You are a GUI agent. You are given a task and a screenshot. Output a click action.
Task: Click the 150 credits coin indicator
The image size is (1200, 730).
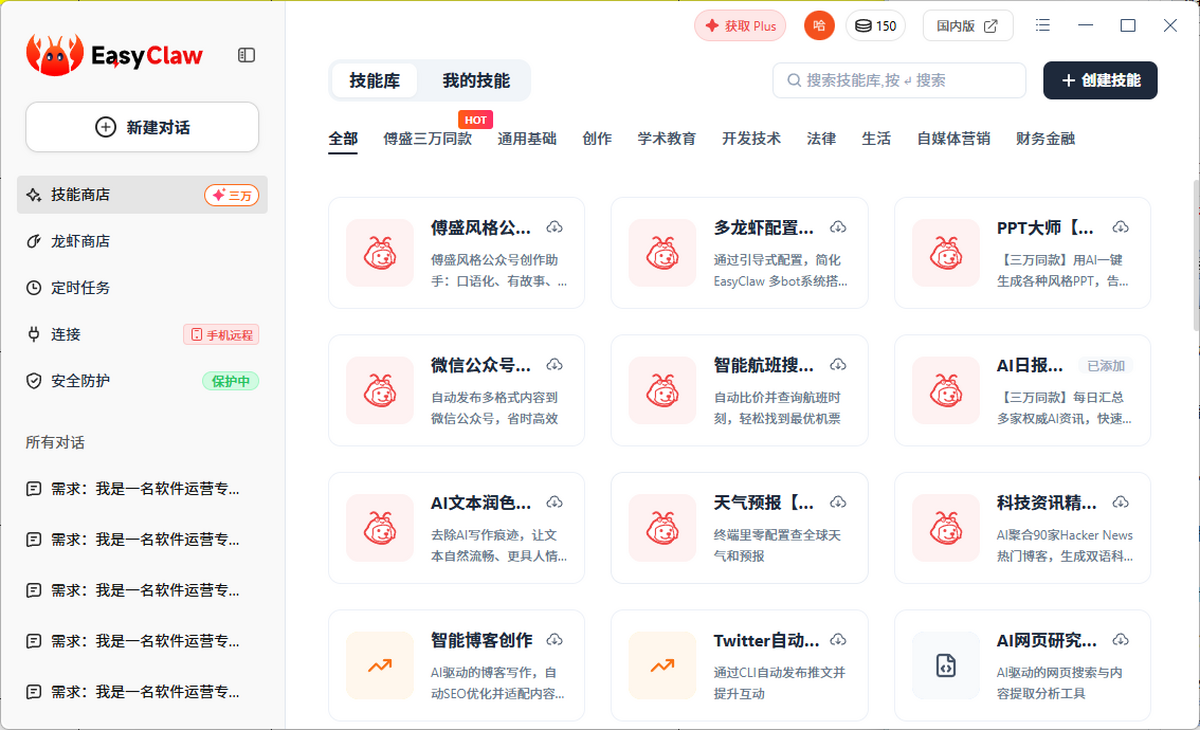[875, 26]
